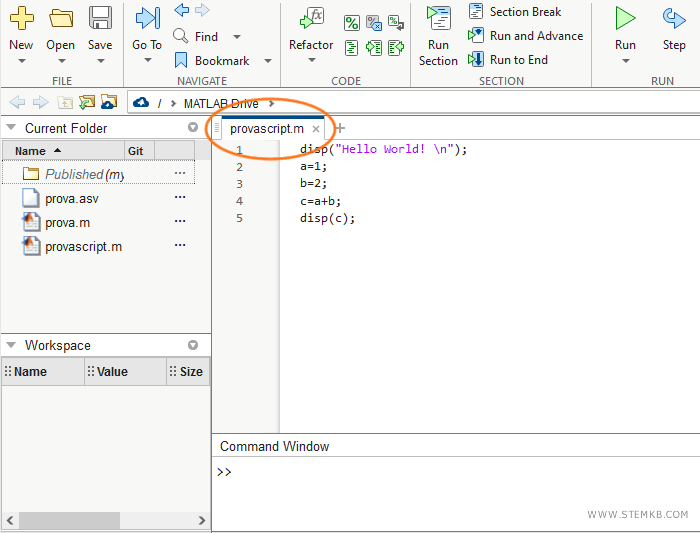This screenshot has height=533, width=700.
Task: Switch to the provascript.m editor tab
Action: pos(266,129)
